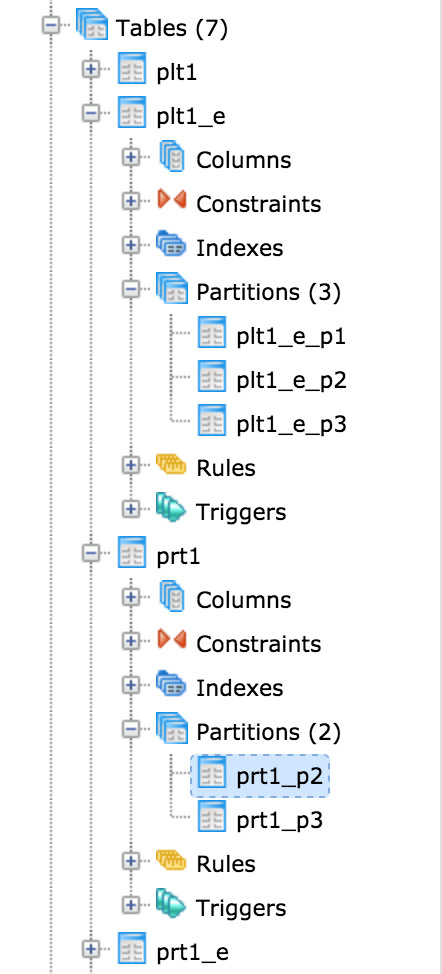The image size is (442, 974).
Task: Click Columns icon under plt1_e
Action: tap(172, 157)
